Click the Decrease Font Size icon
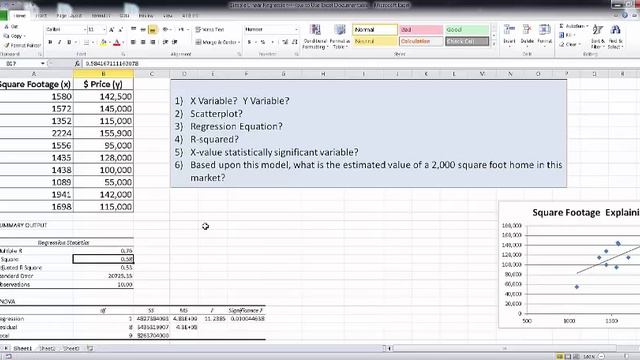Viewport: 640px width, 360px height. pos(120,29)
